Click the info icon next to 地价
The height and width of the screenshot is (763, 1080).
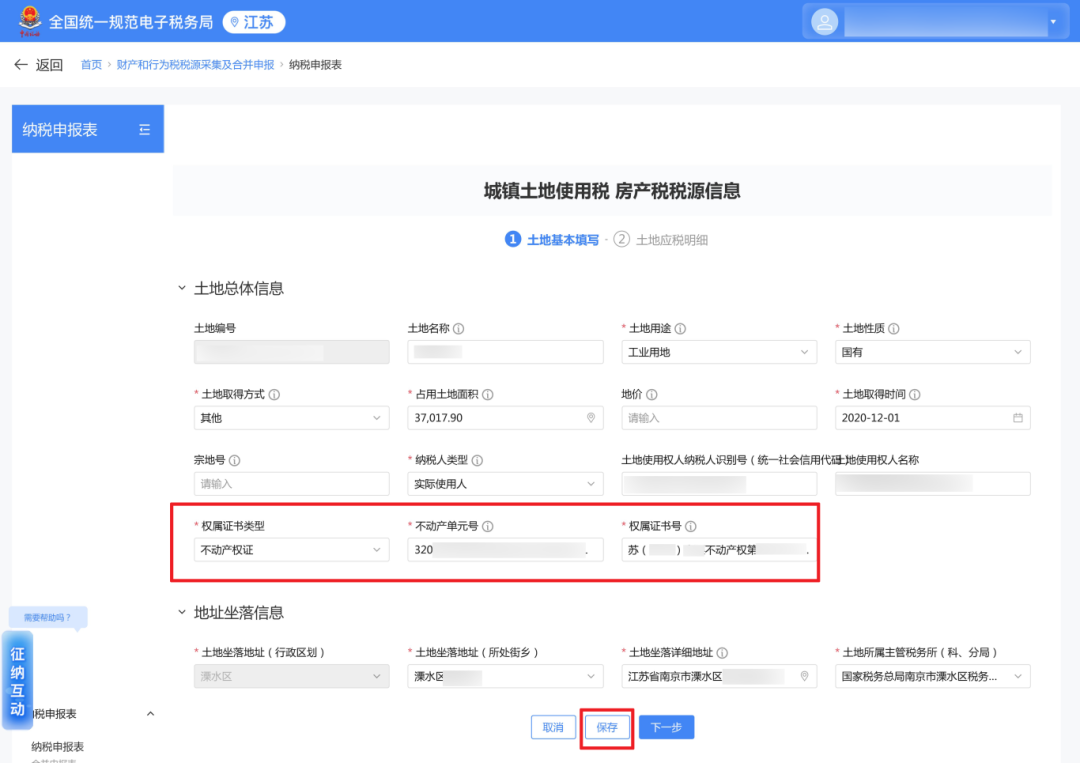click(652, 395)
